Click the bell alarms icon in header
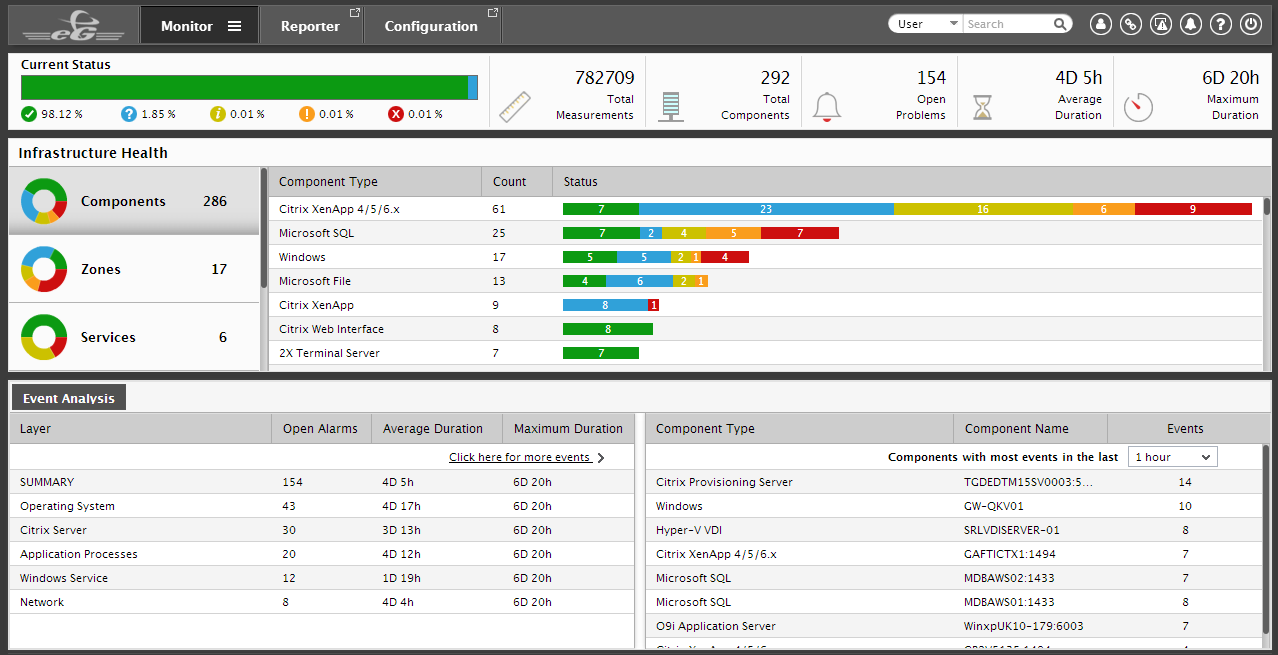The width and height of the screenshot is (1278, 655). coord(1190,25)
